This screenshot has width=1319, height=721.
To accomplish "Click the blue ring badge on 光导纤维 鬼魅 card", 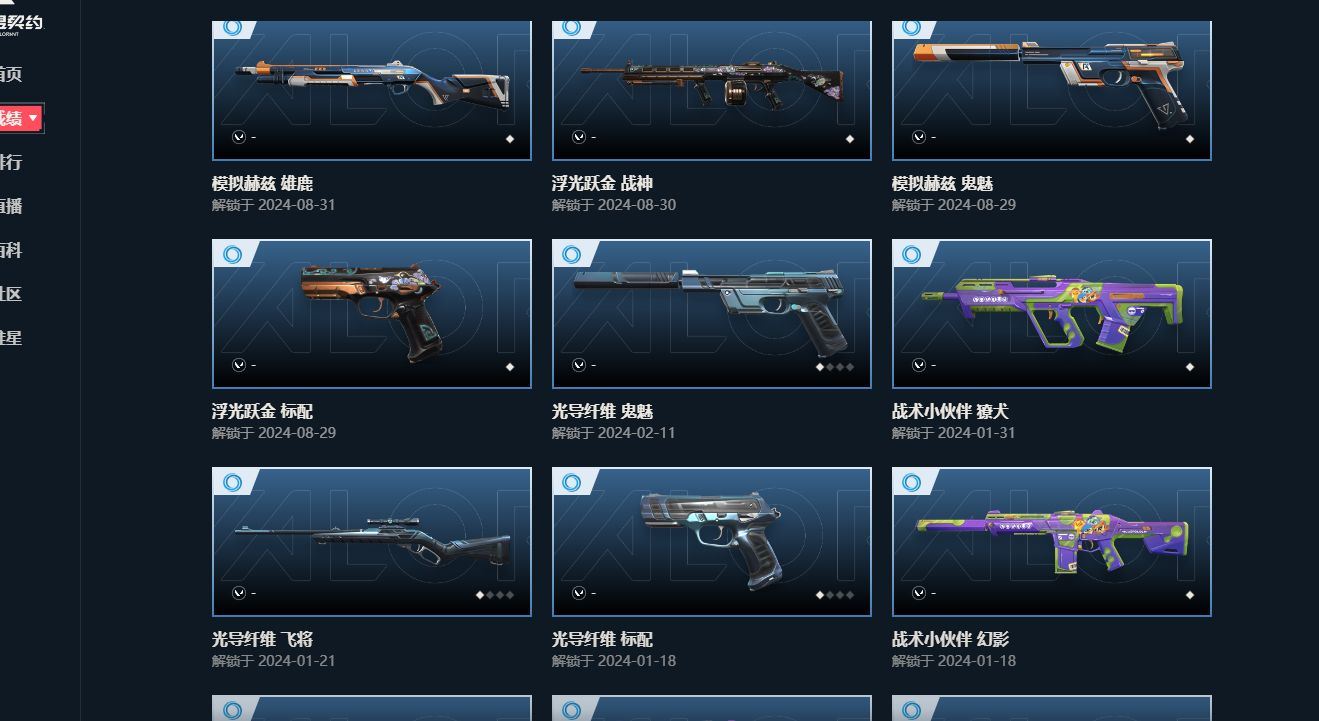I will coord(572,255).
